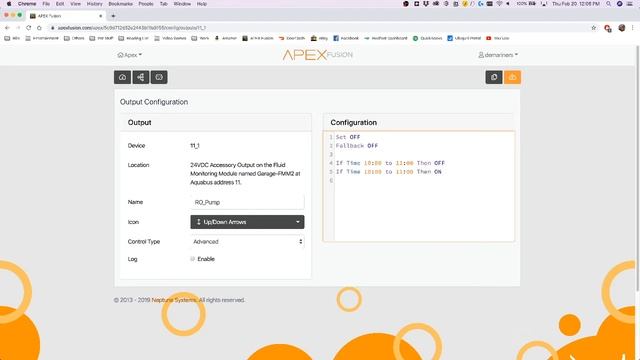This screenshot has width=640, height=360.
Task: Click the device value 11_1
Action: (x=195, y=146)
